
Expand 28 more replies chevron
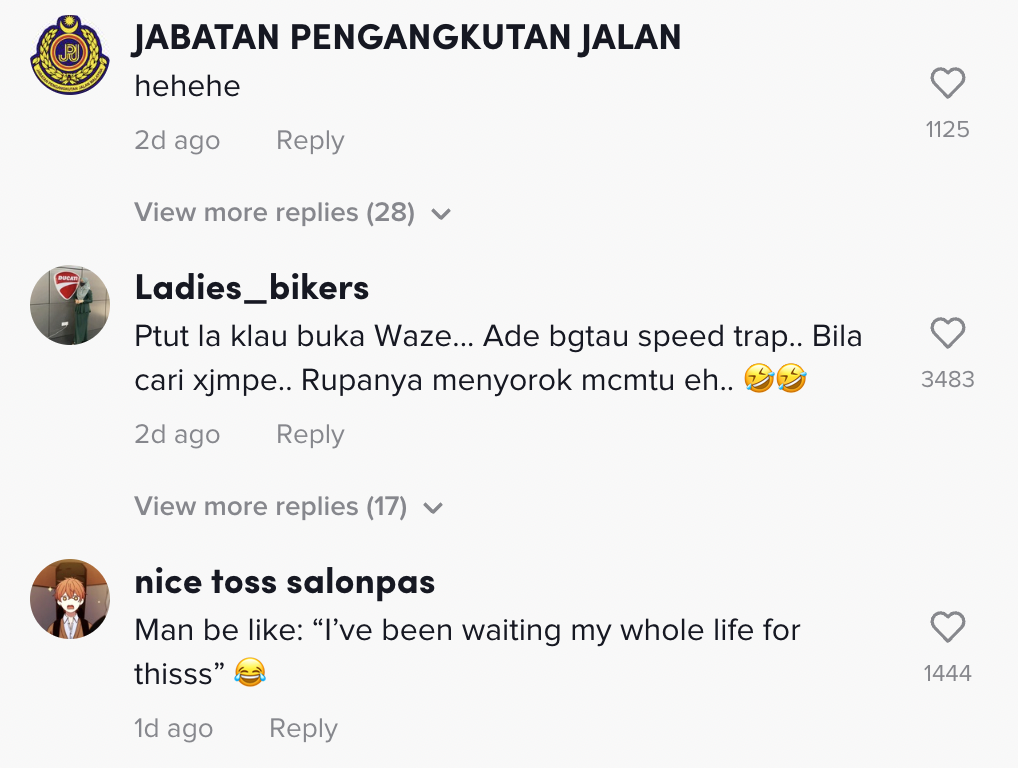click(441, 214)
